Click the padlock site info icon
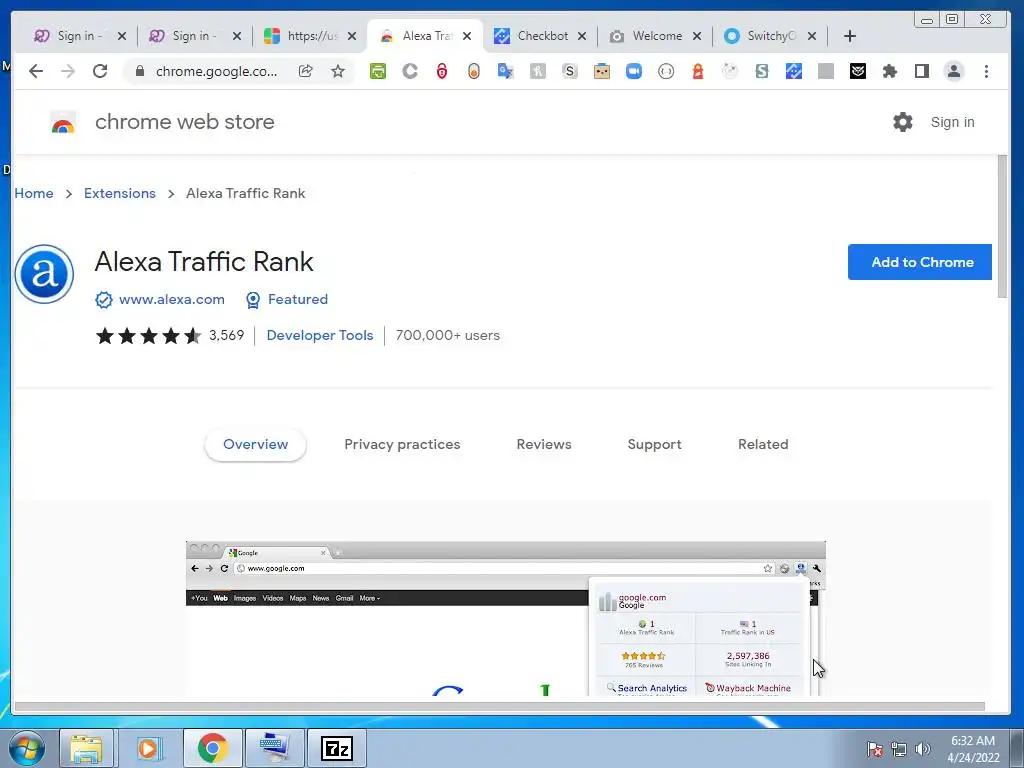Image resolution: width=1024 pixels, height=768 pixels. [x=140, y=71]
